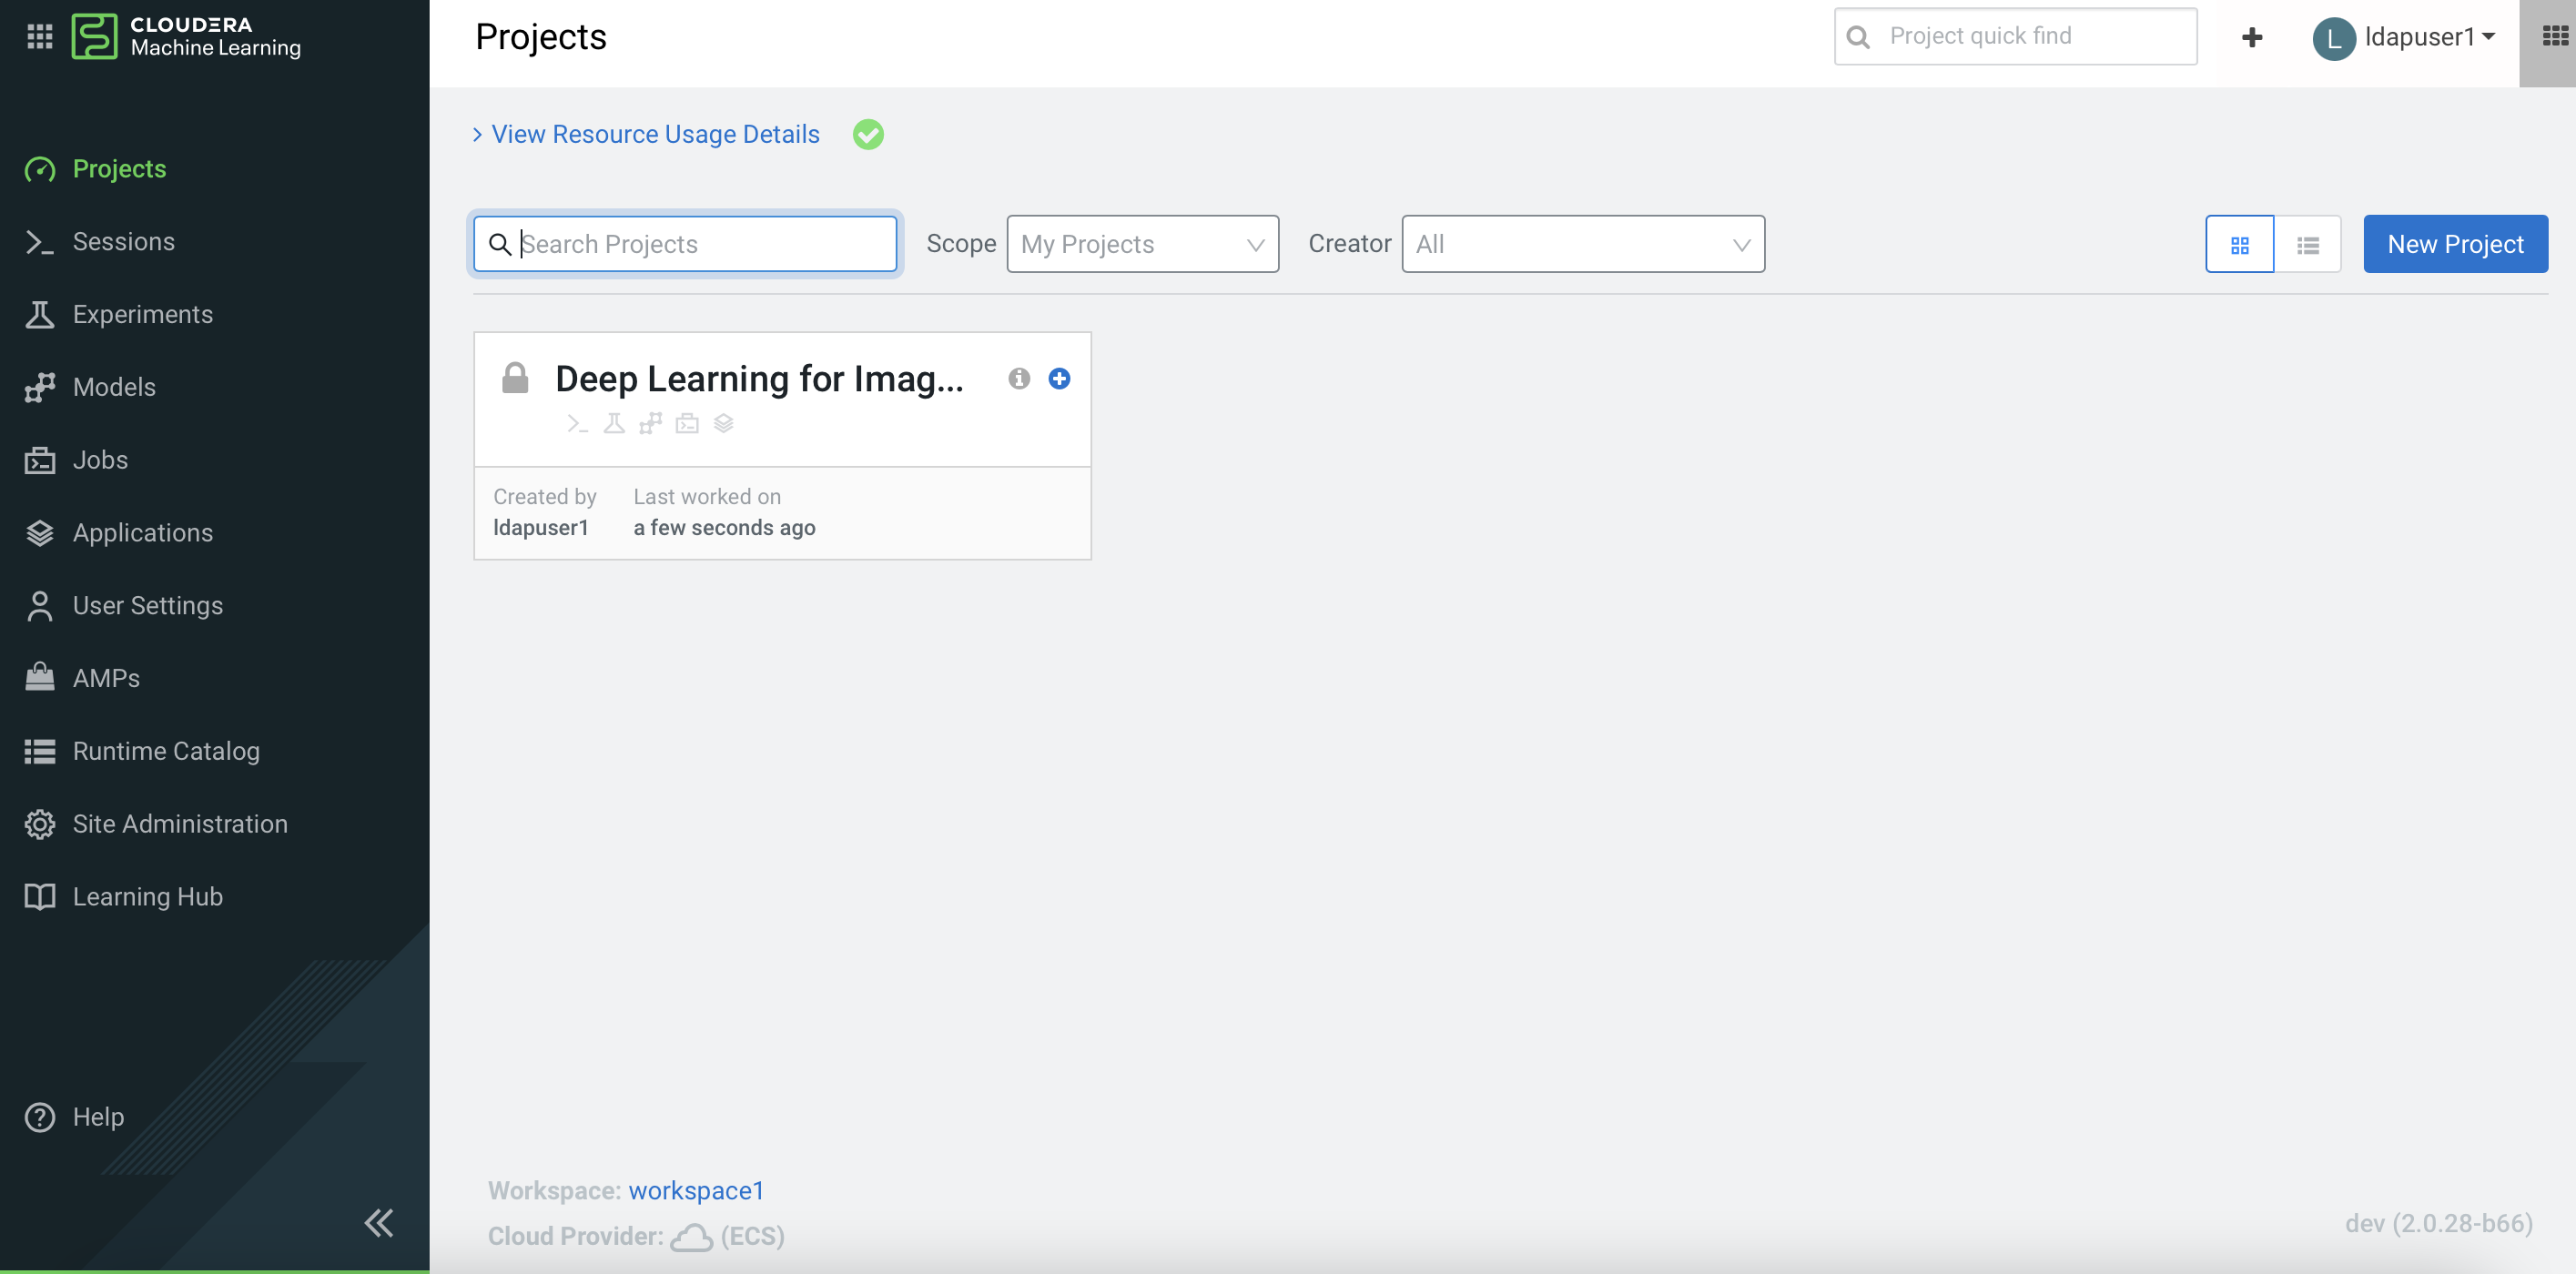The width and height of the screenshot is (2576, 1274).
Task: Open Site Administration from sidebar
Action: click(x=180, y=824)
